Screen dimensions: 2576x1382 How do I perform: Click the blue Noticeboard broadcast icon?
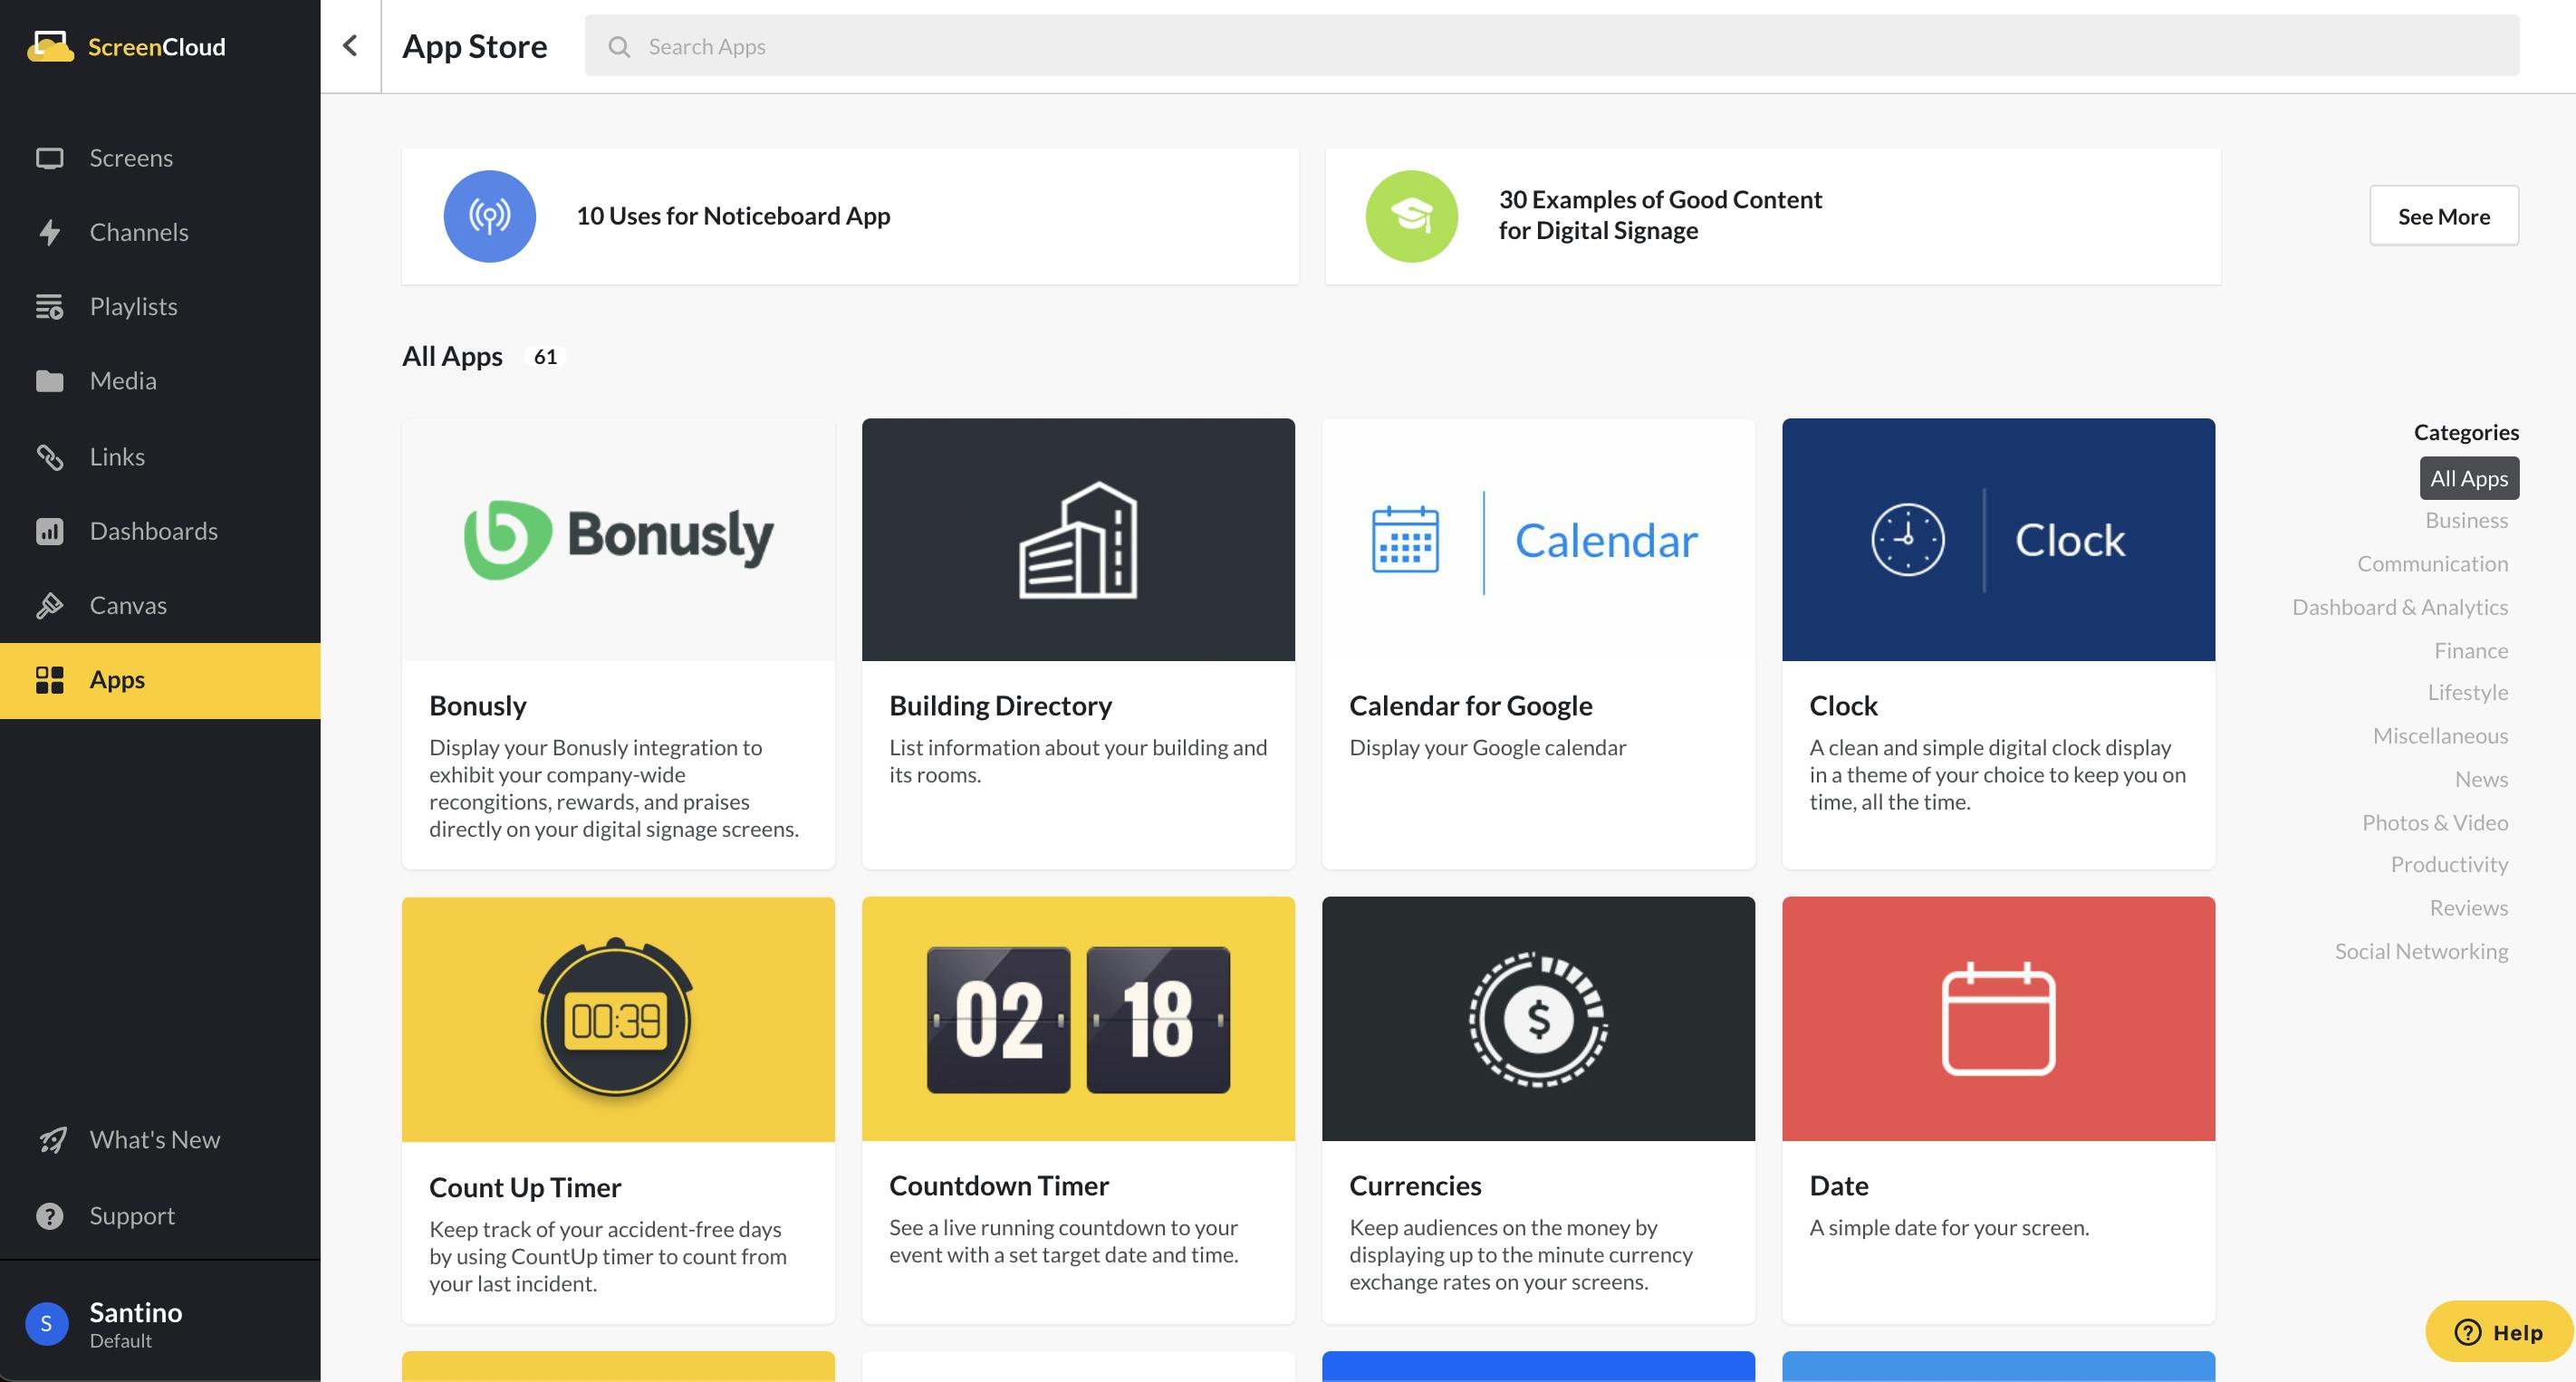[x=490, y=216]
